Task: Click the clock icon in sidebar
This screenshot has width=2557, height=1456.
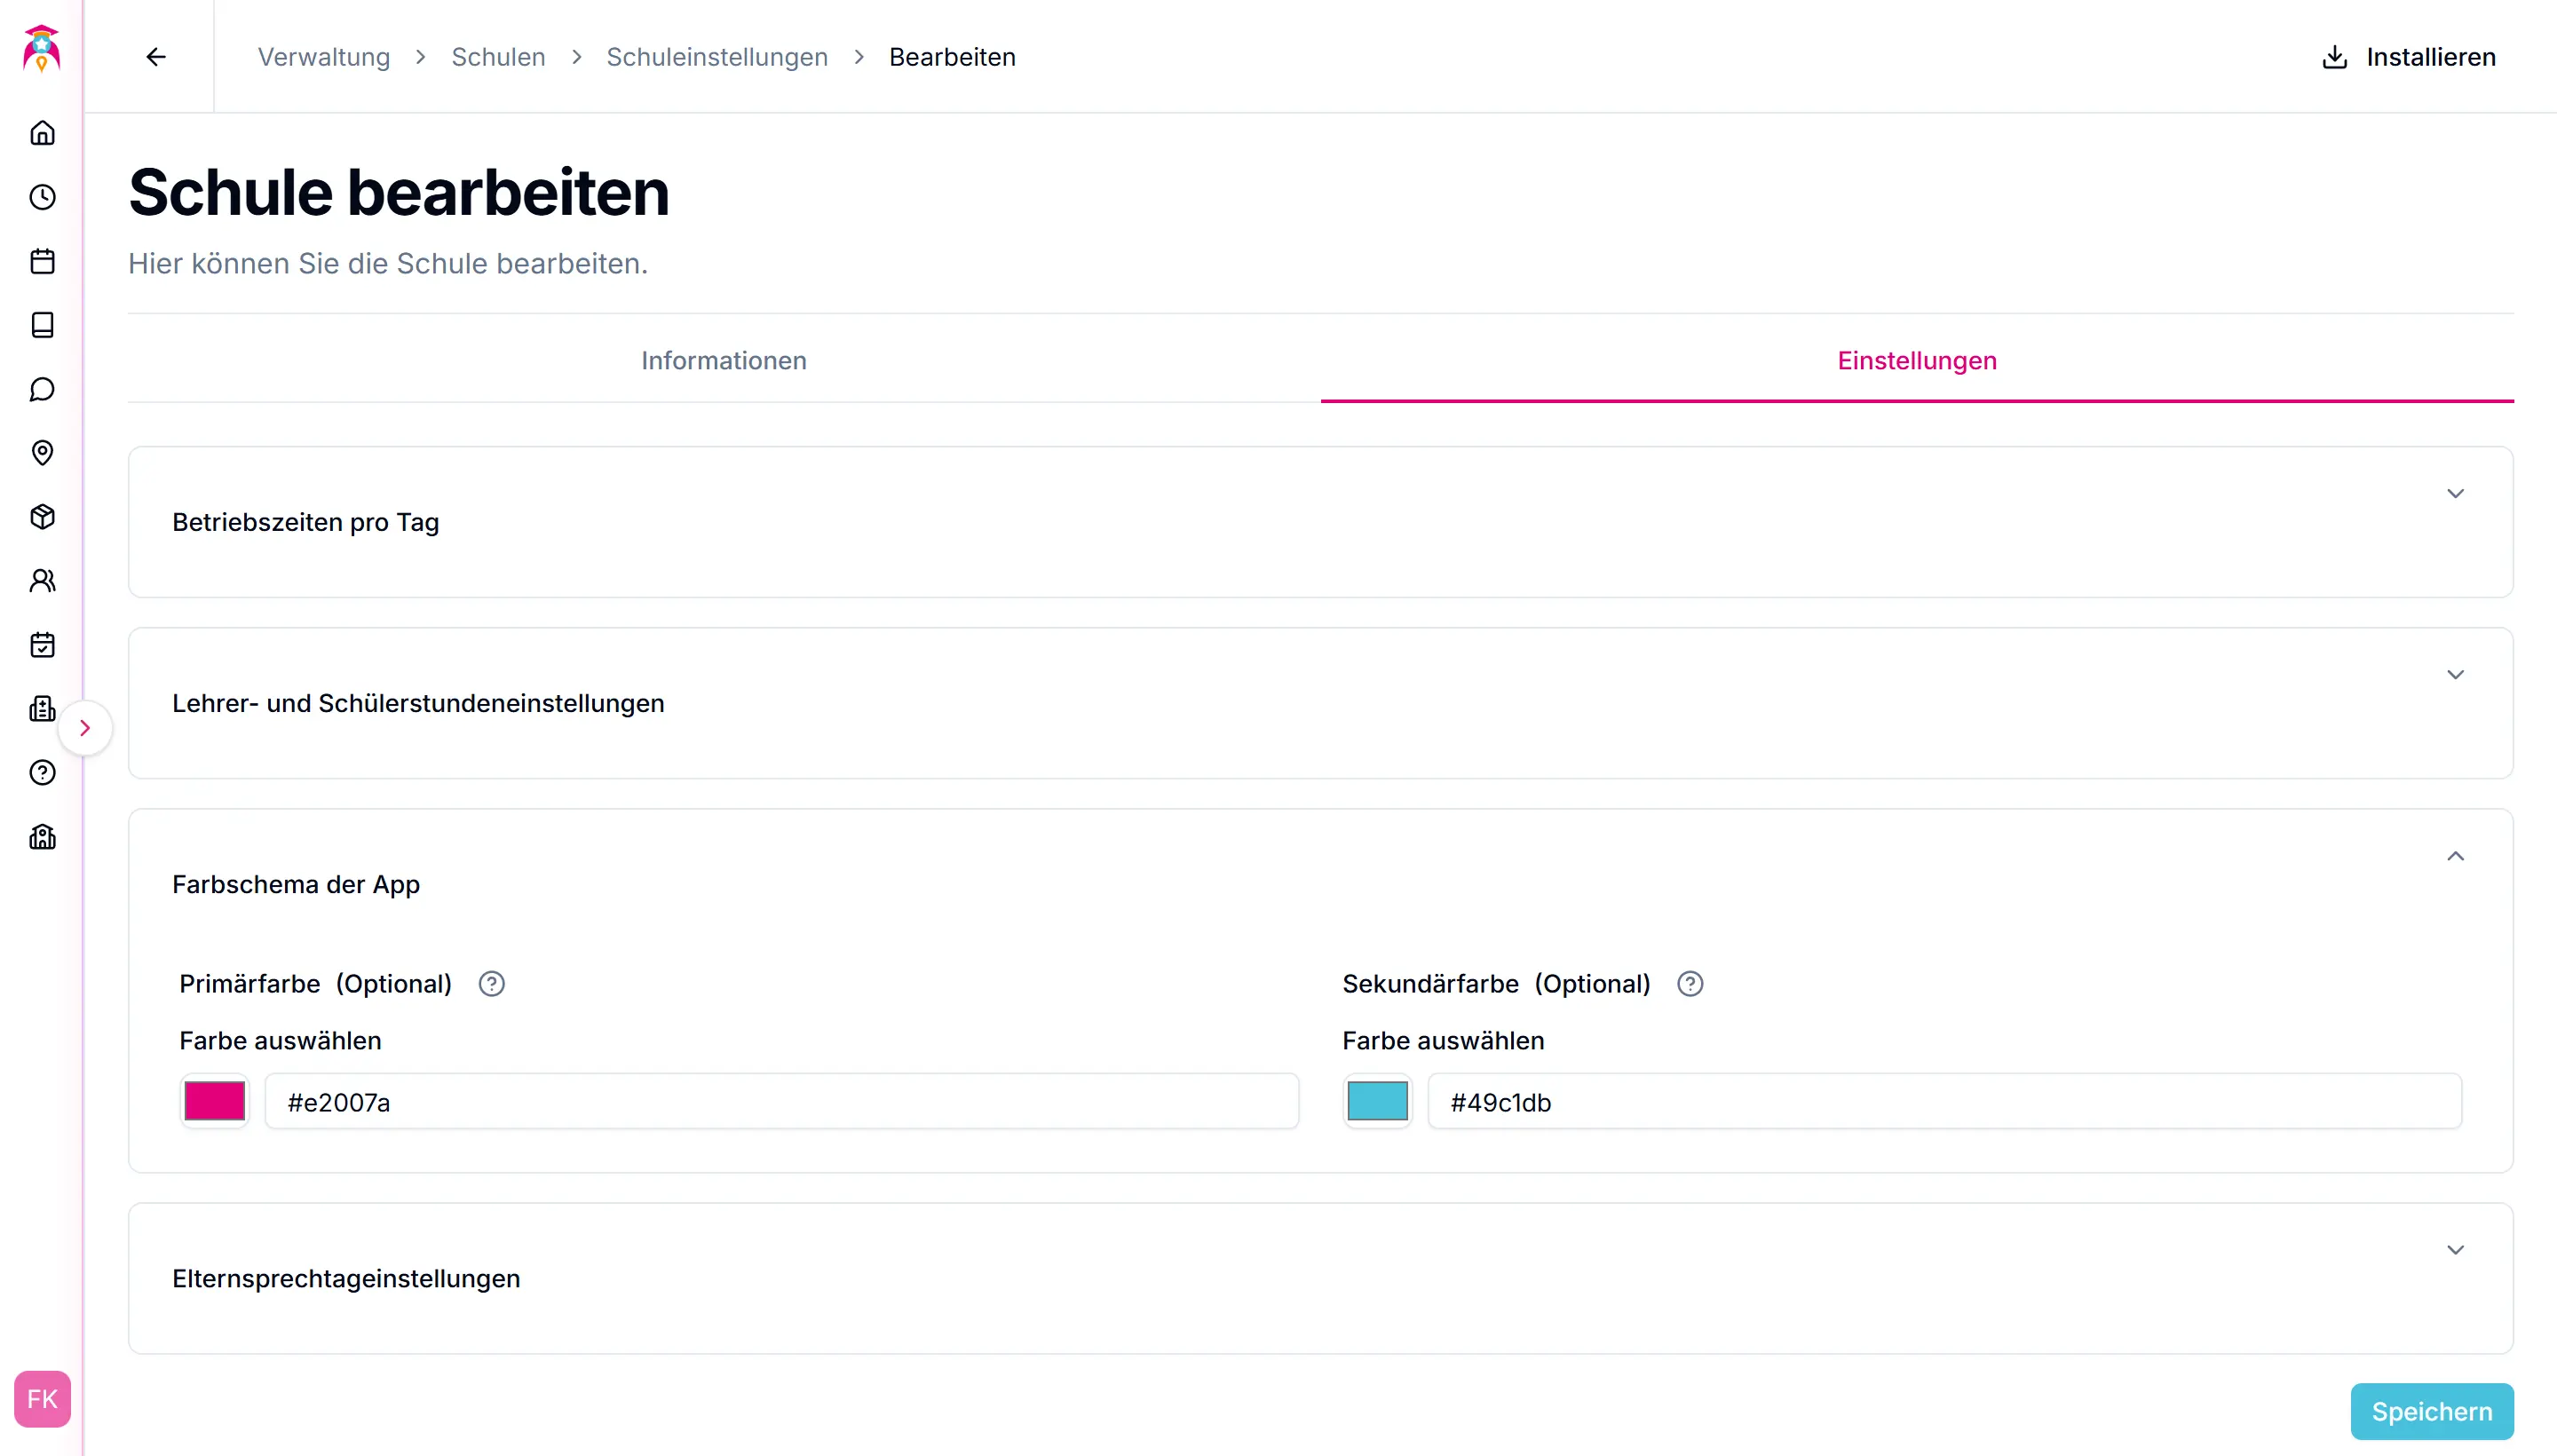Action: 42,197
